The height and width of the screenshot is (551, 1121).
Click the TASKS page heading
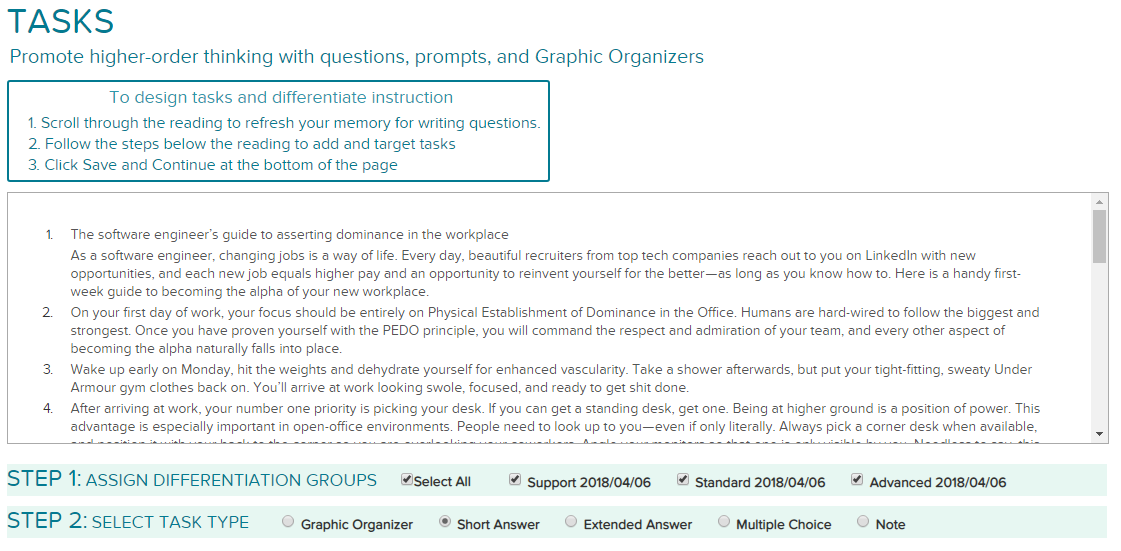tap(61, 21)
